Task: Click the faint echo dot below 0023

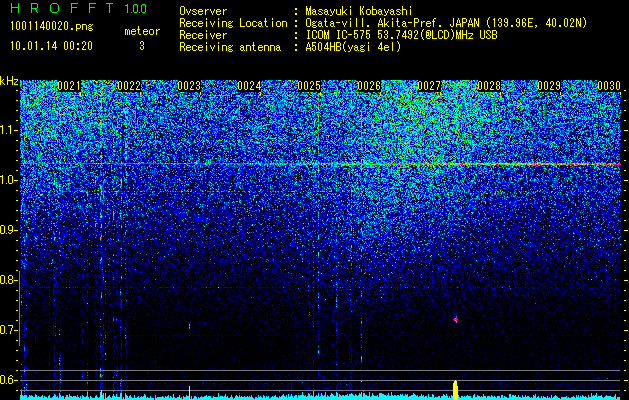Action: pyautogui.click(x=189, y=326)
